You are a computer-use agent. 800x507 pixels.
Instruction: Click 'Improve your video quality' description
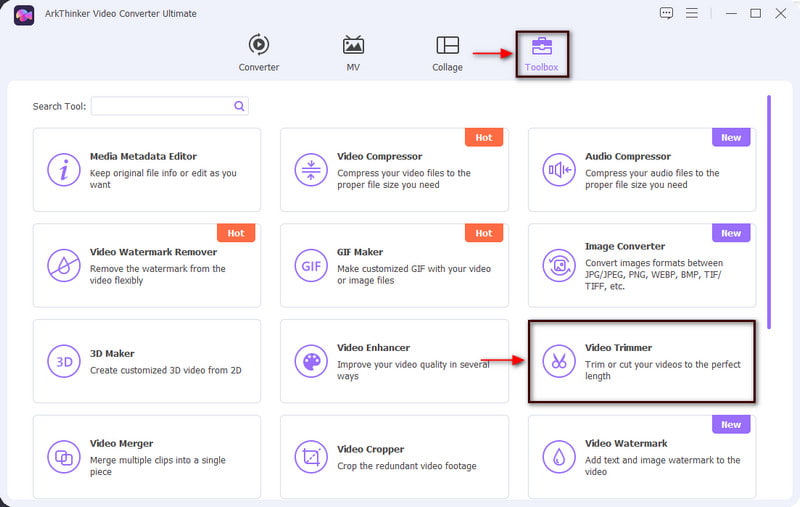[x=413, y=370]
